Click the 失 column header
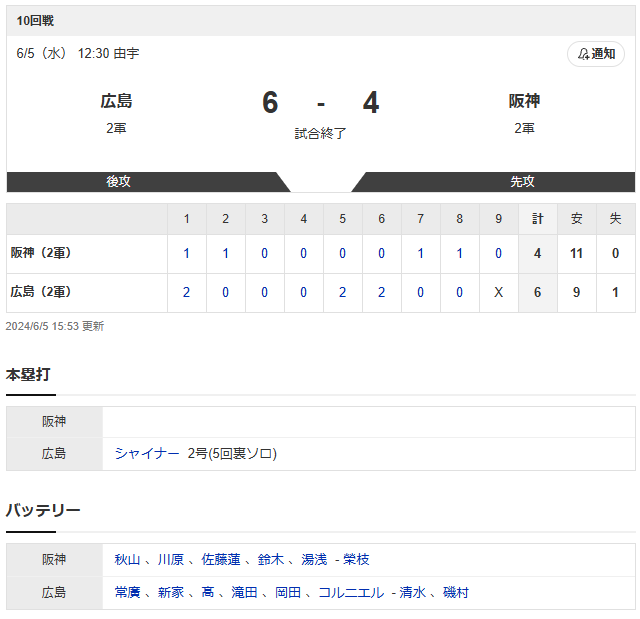The image size is (640, 619). pos(615,219)
